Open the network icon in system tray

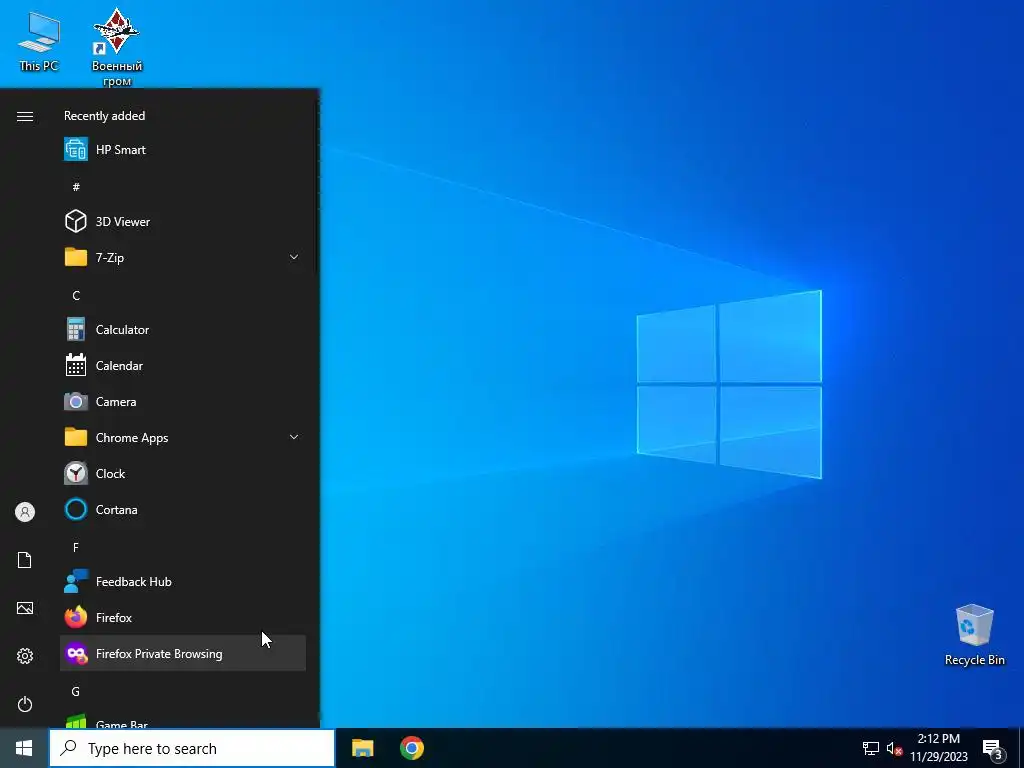[x=871, y=748]
